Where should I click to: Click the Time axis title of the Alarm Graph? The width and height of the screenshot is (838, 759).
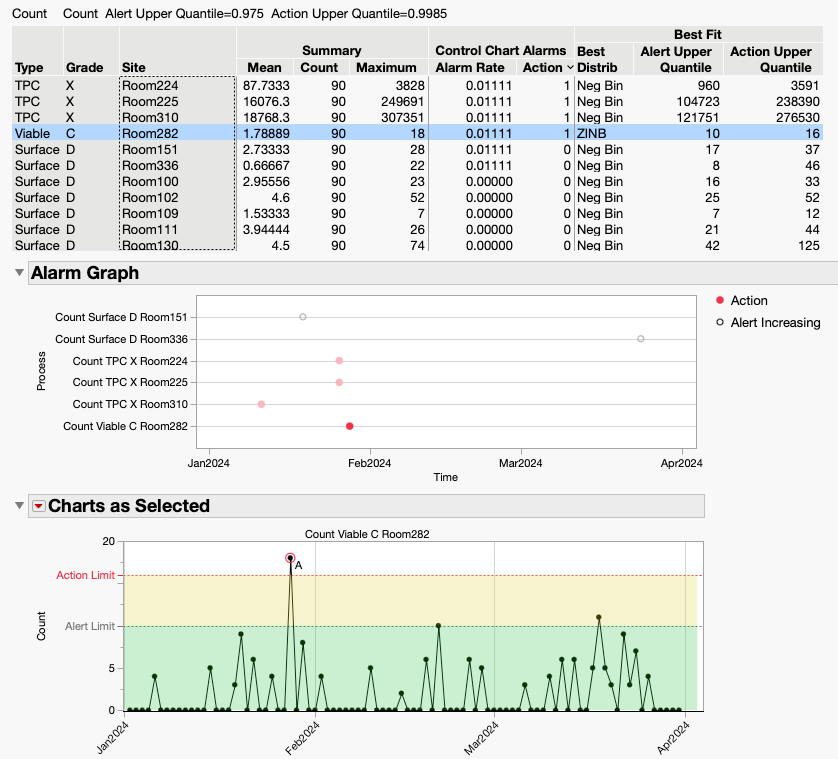(x=445, y=477)
